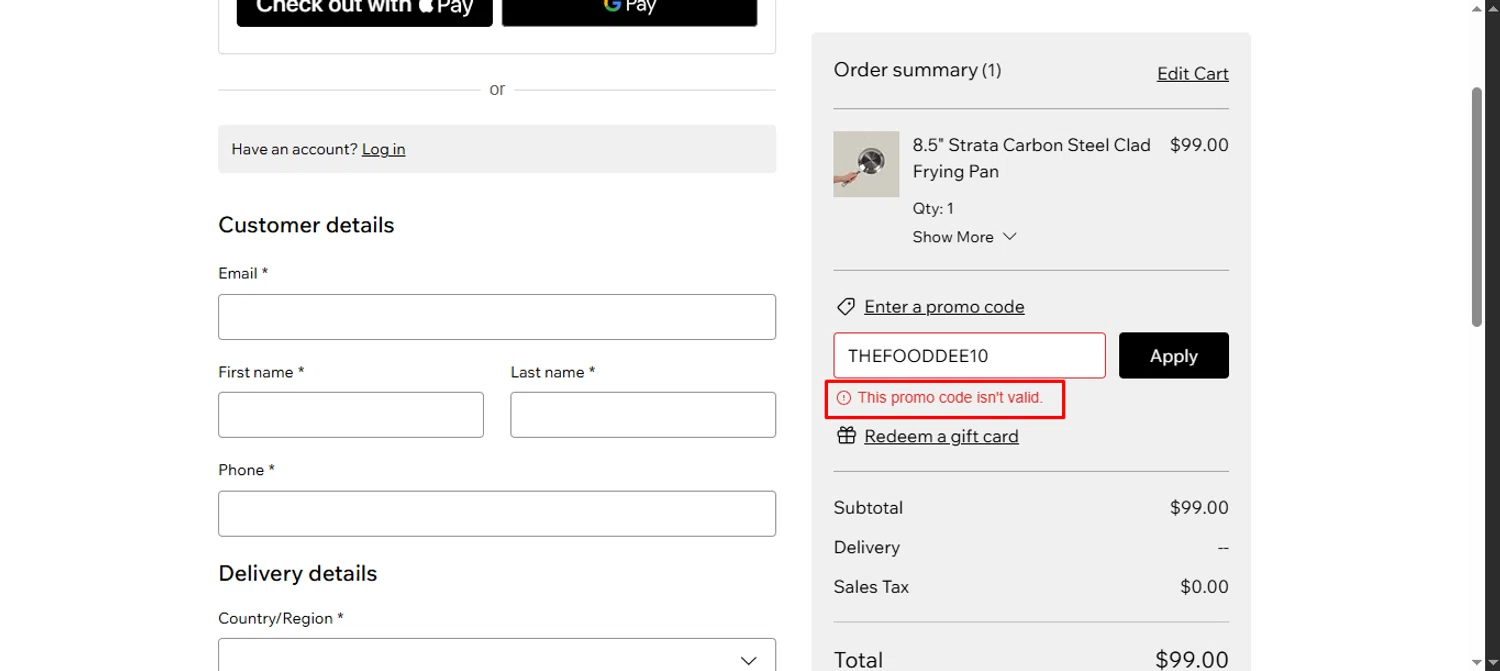Click the Subtotal $99.00 amount

click(1199, 508)
